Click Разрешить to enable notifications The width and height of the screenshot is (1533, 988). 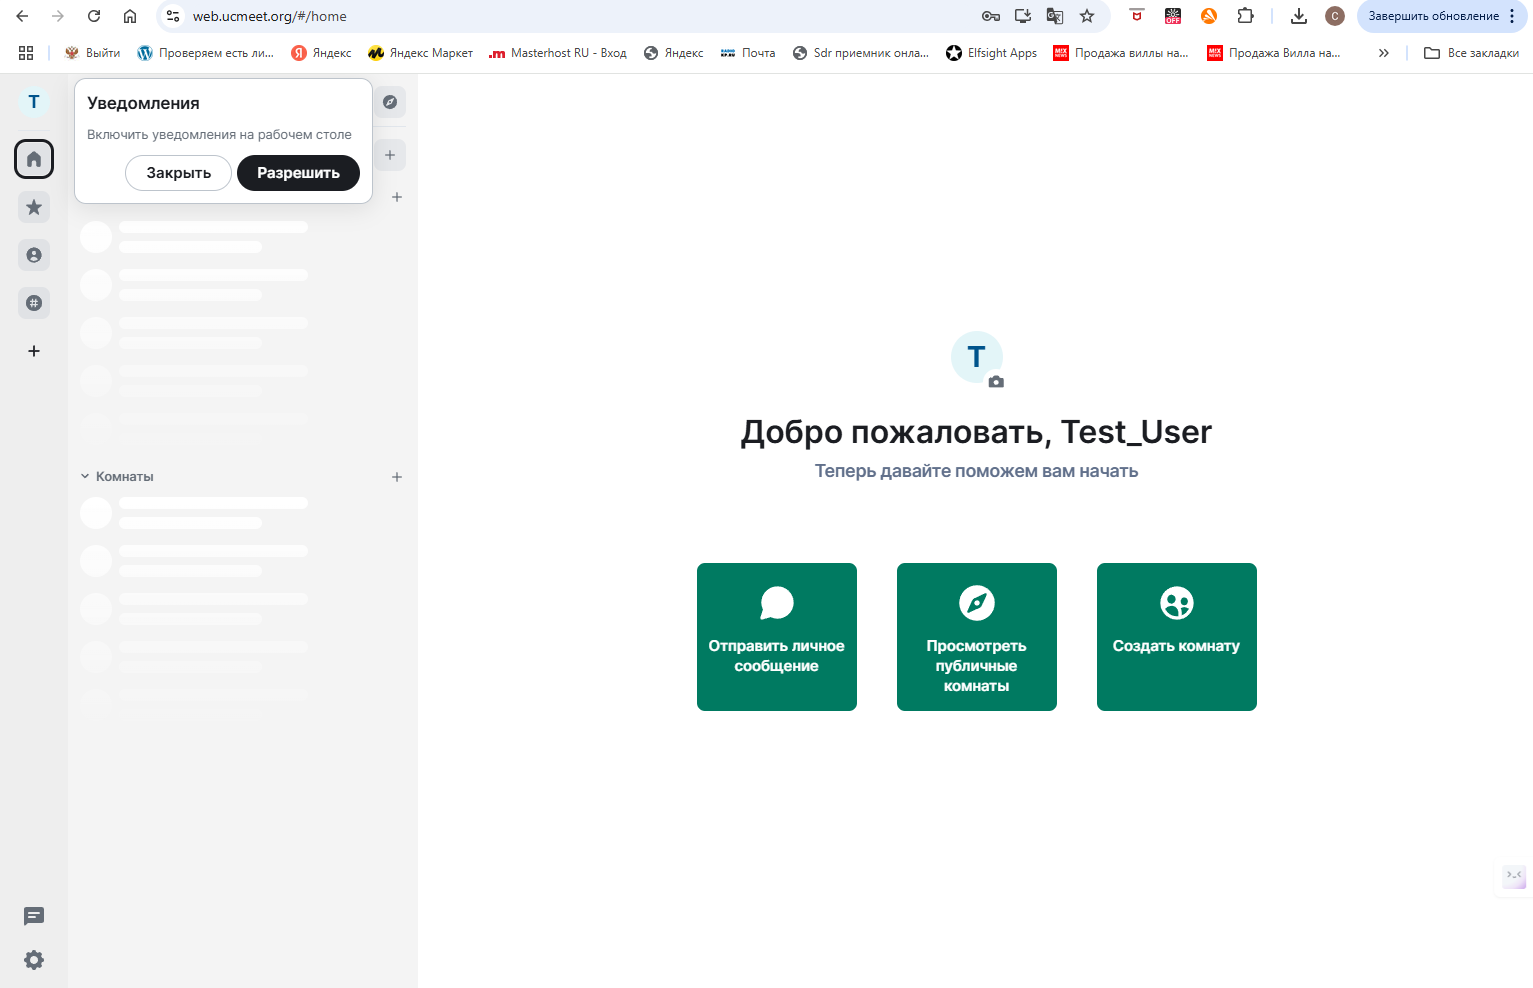pos(298,173)
